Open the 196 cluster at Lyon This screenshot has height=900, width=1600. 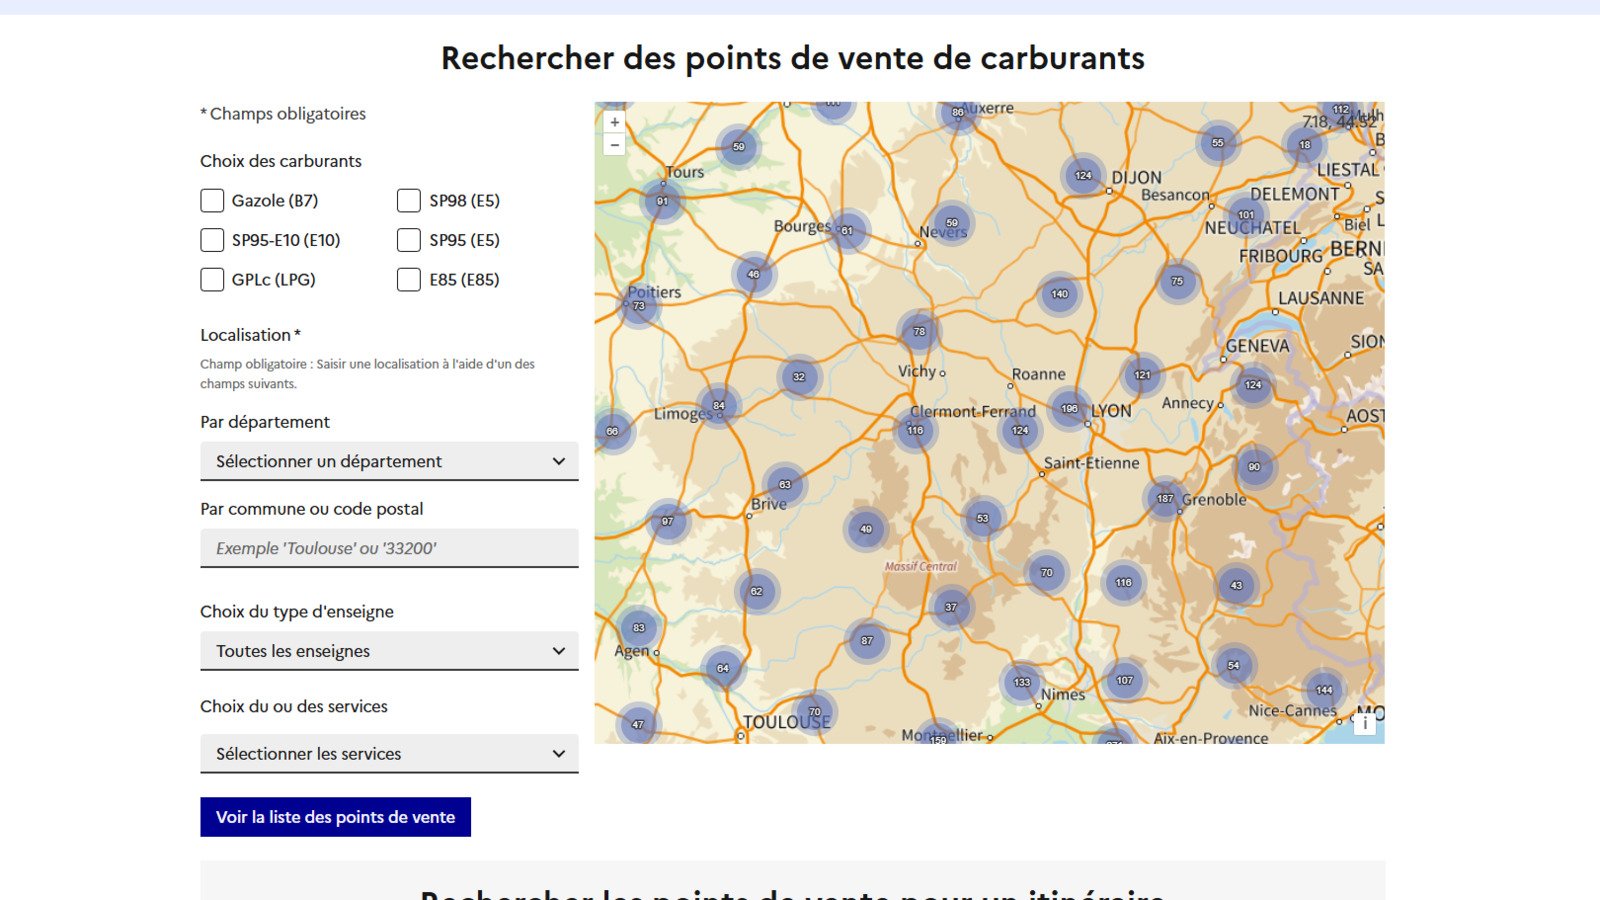(1069, 409)
